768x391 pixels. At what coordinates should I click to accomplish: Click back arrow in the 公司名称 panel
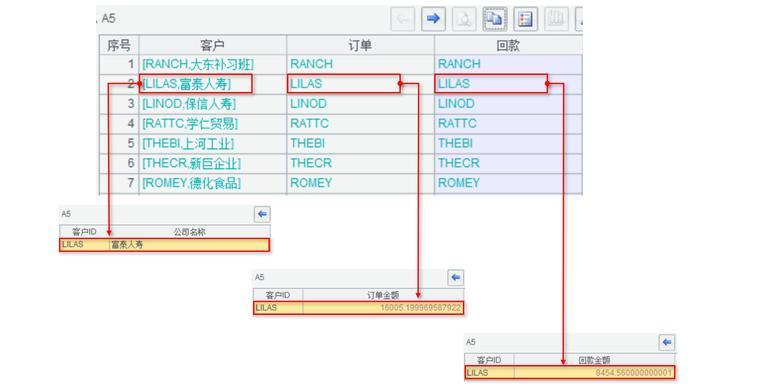[x=262, y=214]
